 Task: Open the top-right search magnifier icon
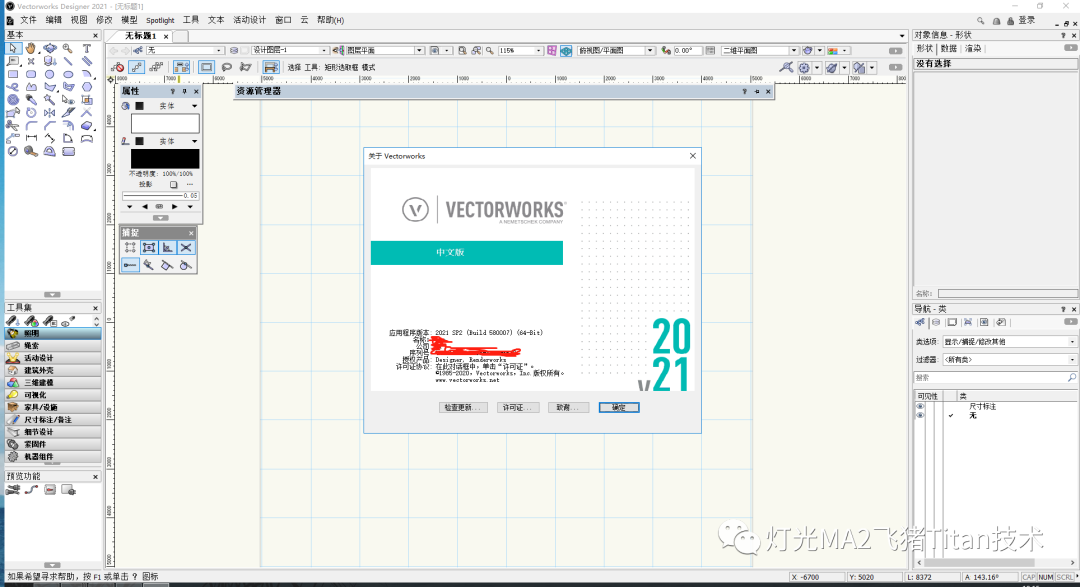(x=980, y=21)
